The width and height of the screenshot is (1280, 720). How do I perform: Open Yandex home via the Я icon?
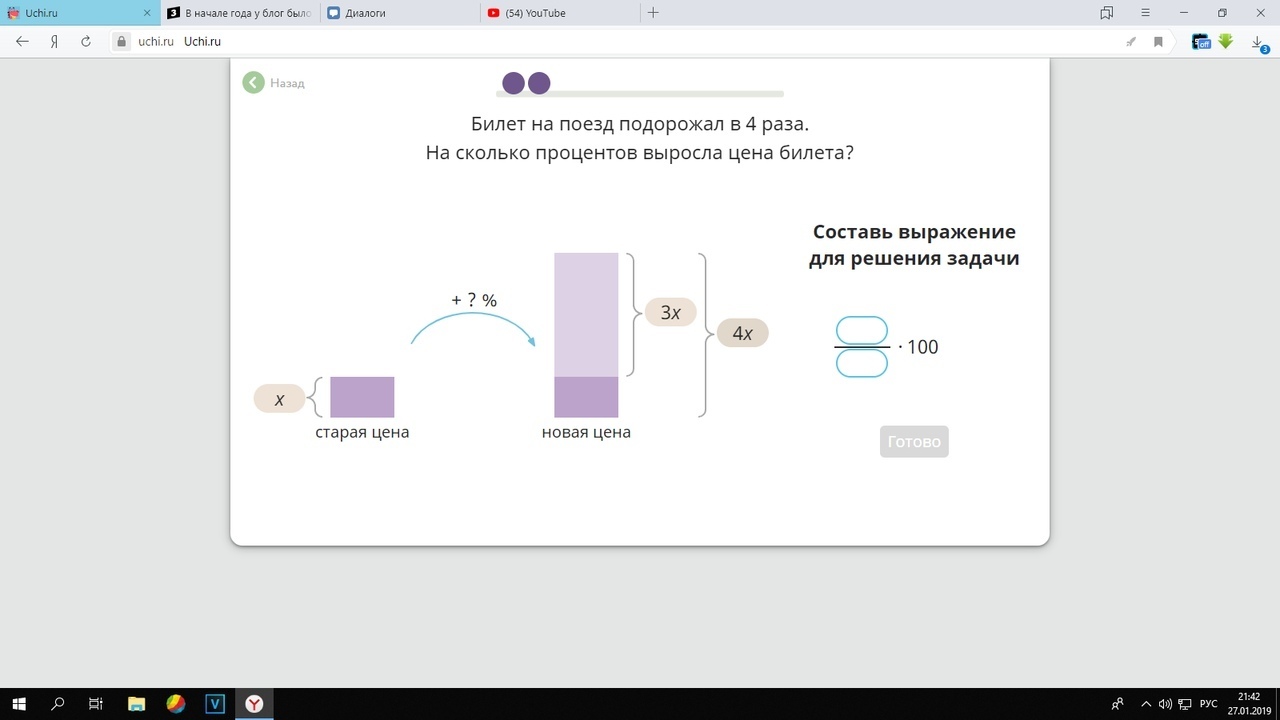click(x=54, y=42)
